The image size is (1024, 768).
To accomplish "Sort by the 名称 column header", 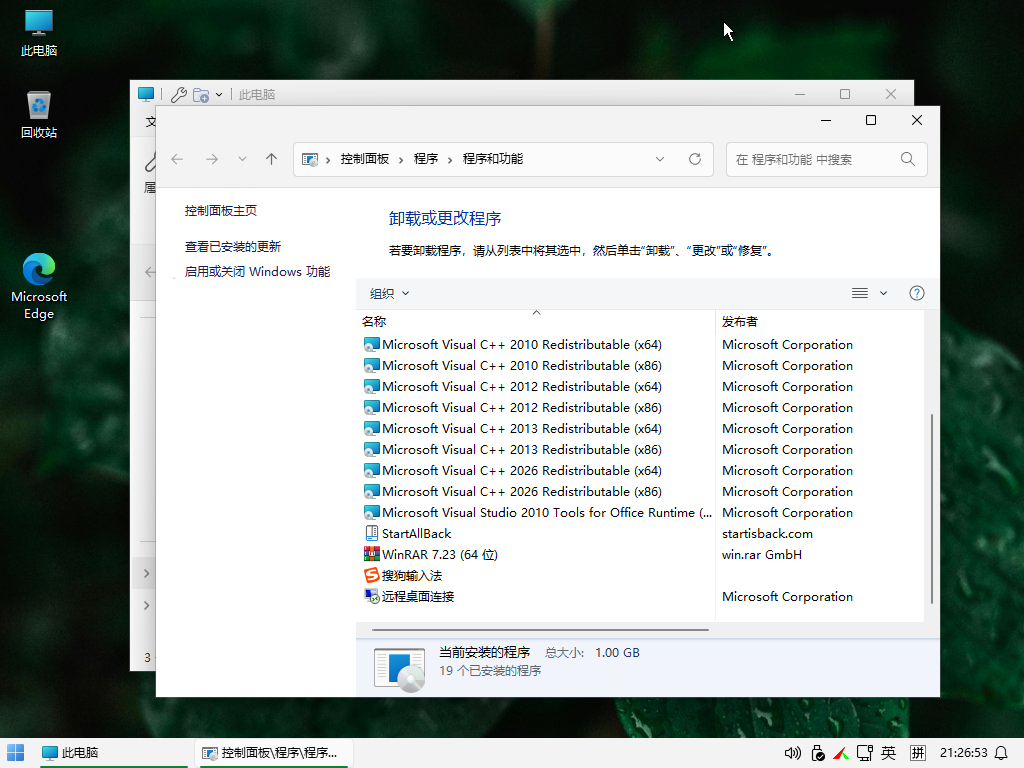I will click(536, 321).
